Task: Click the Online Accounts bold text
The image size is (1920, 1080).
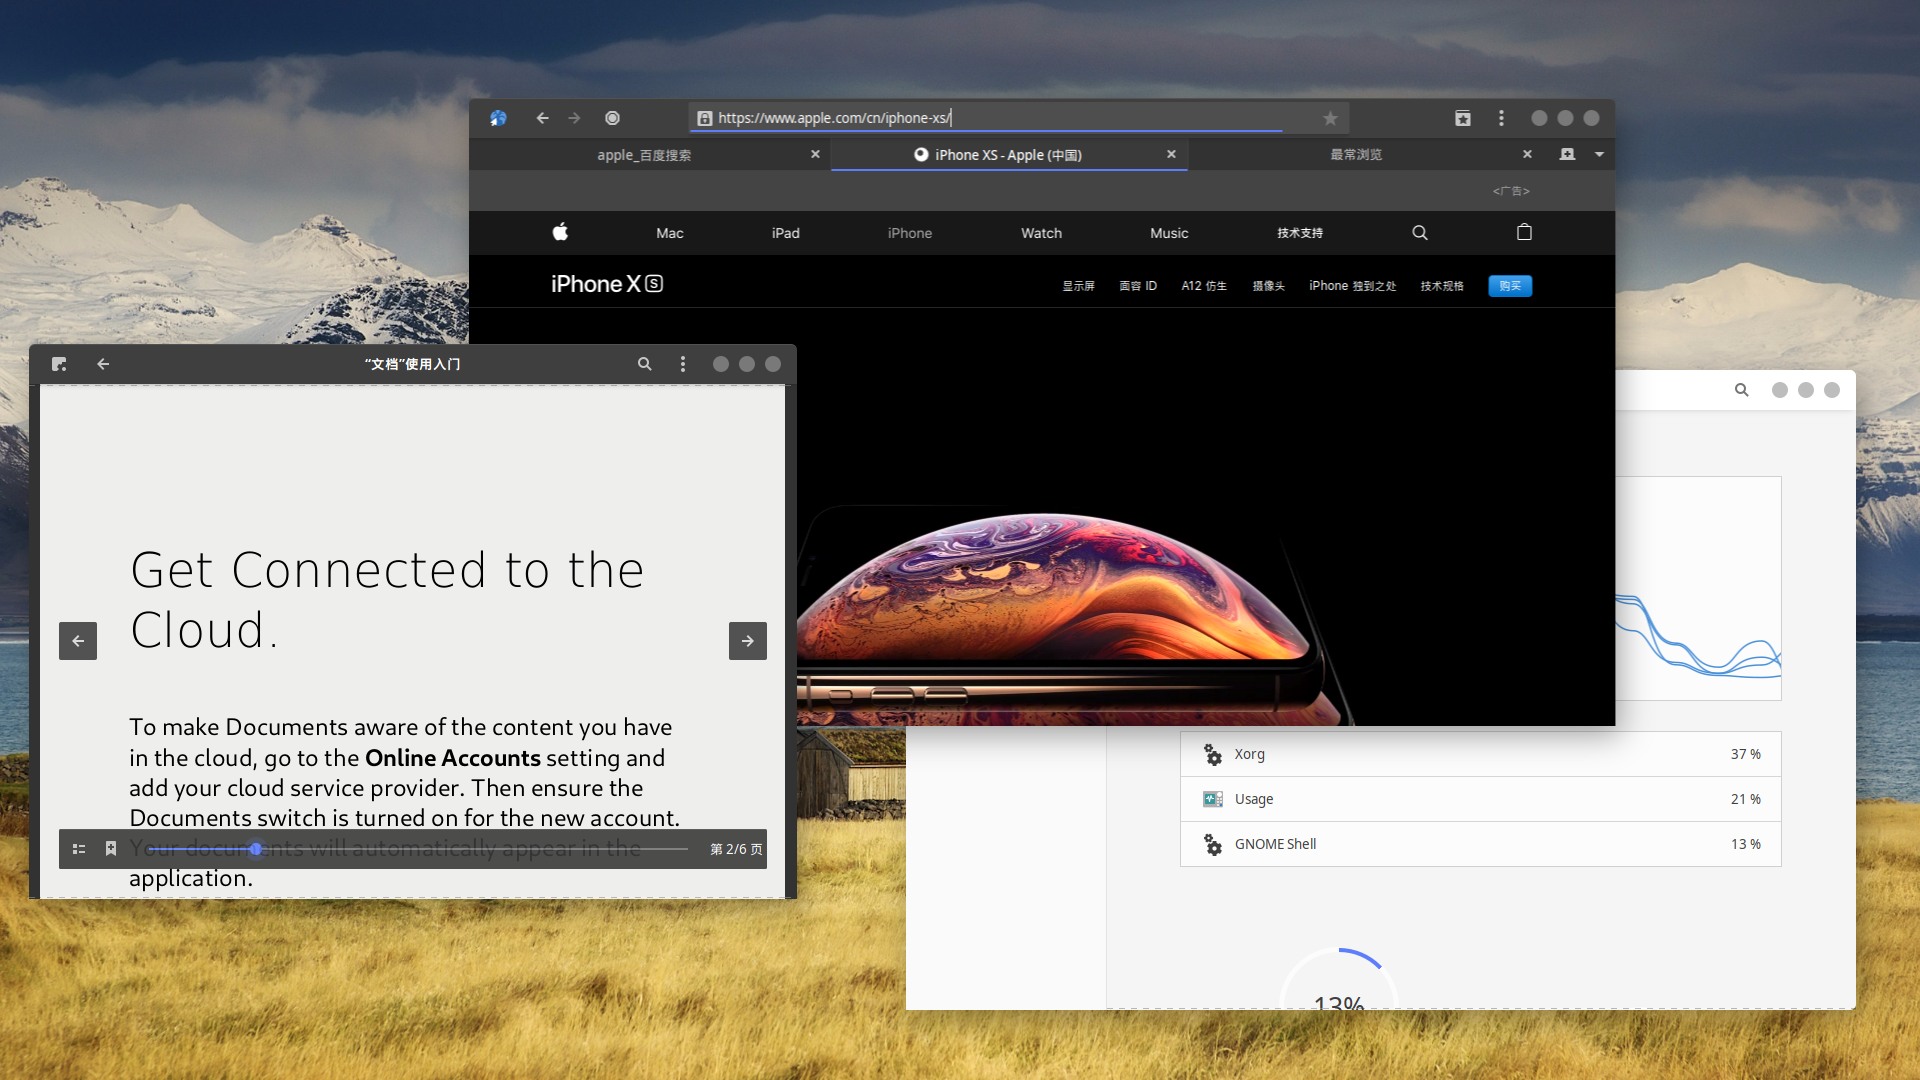Action: [453, 758]
